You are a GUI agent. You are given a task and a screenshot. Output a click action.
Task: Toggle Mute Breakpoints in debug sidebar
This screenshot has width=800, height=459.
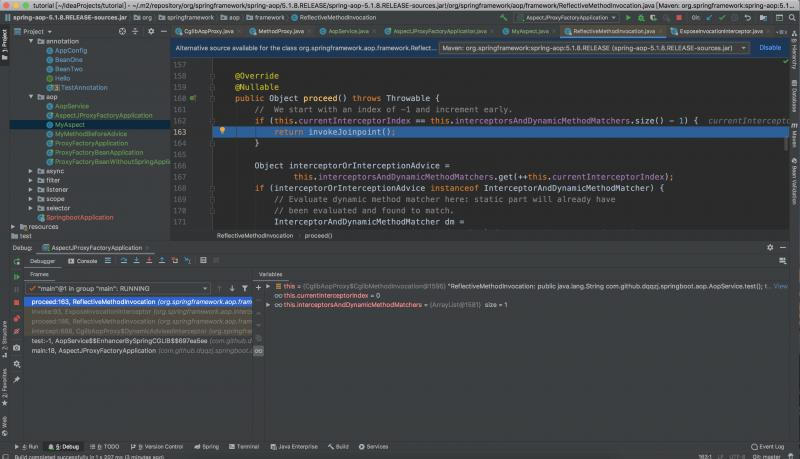[17, 332]
